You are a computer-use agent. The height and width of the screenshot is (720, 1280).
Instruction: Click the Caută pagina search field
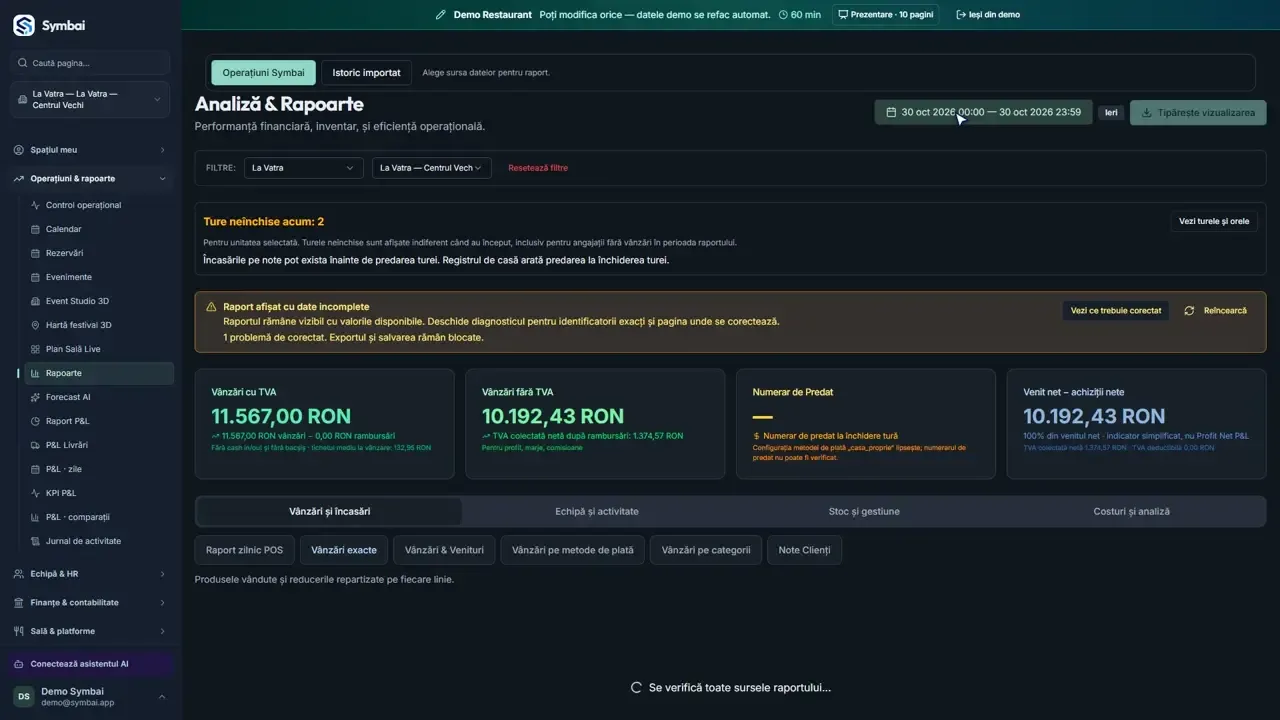90,63
